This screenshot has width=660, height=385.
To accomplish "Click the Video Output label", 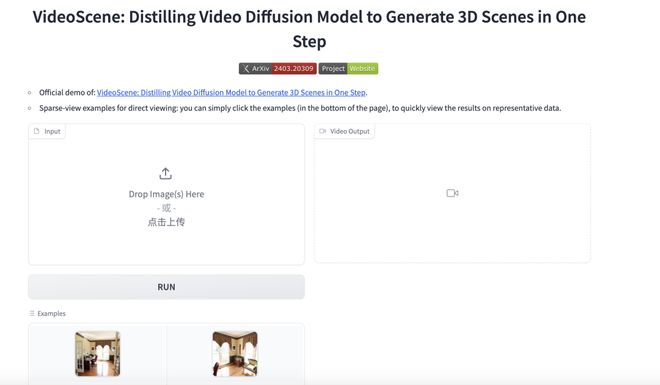I will pyautogui.click(x=349, y=131).
